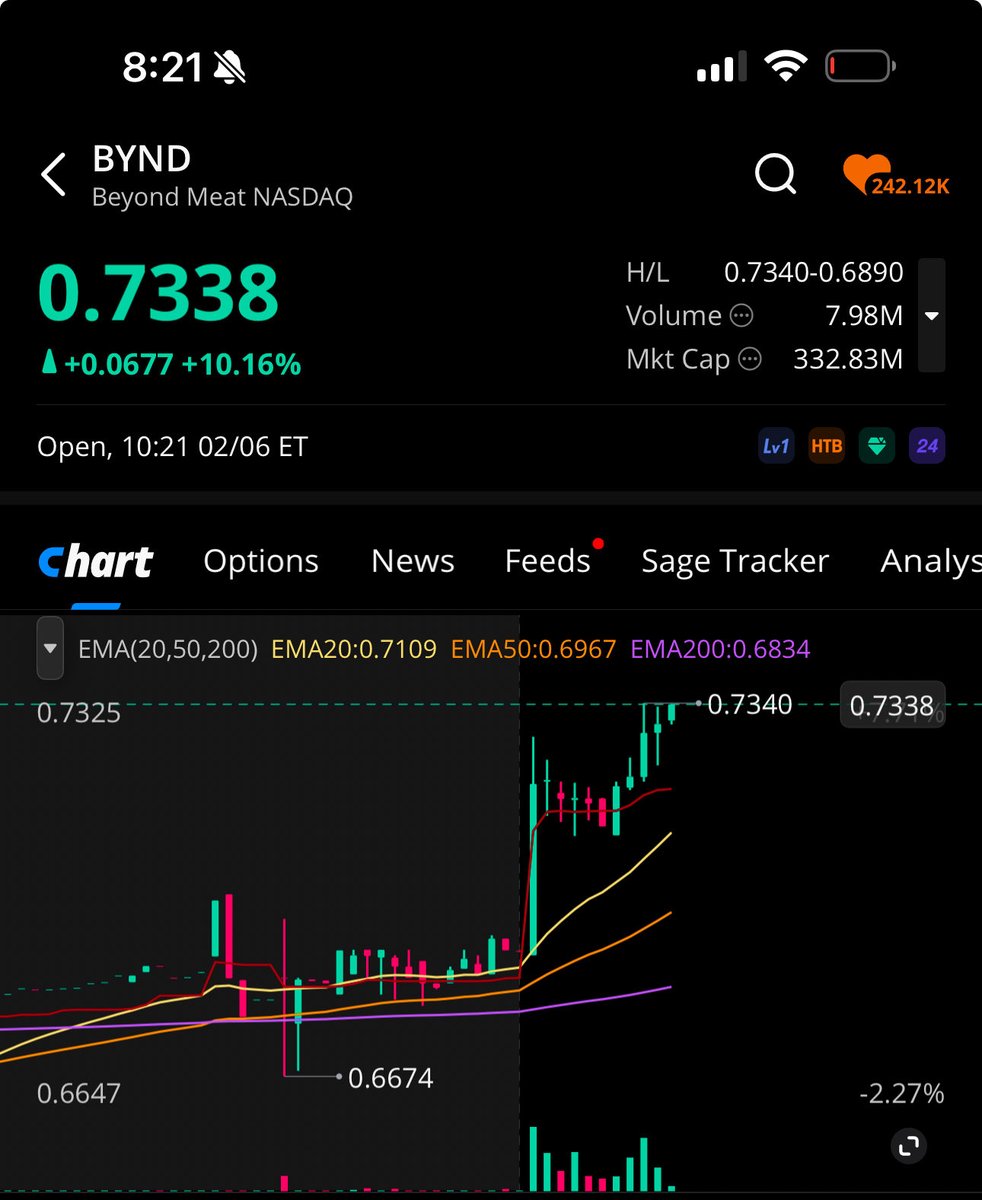This screenshot has height=1200, width=982.
Task: Open Feeds with the red notification dot
Action: point(549,561)
